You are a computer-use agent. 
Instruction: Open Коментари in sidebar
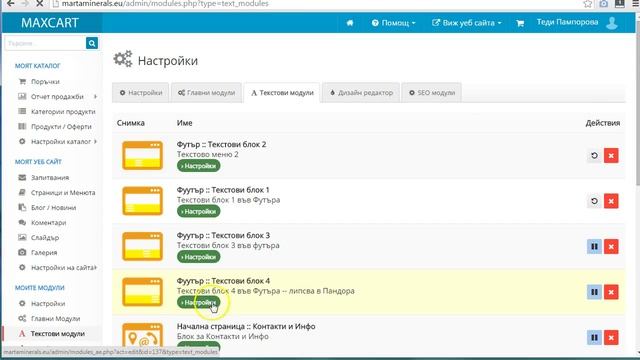[x=49, y=223]
